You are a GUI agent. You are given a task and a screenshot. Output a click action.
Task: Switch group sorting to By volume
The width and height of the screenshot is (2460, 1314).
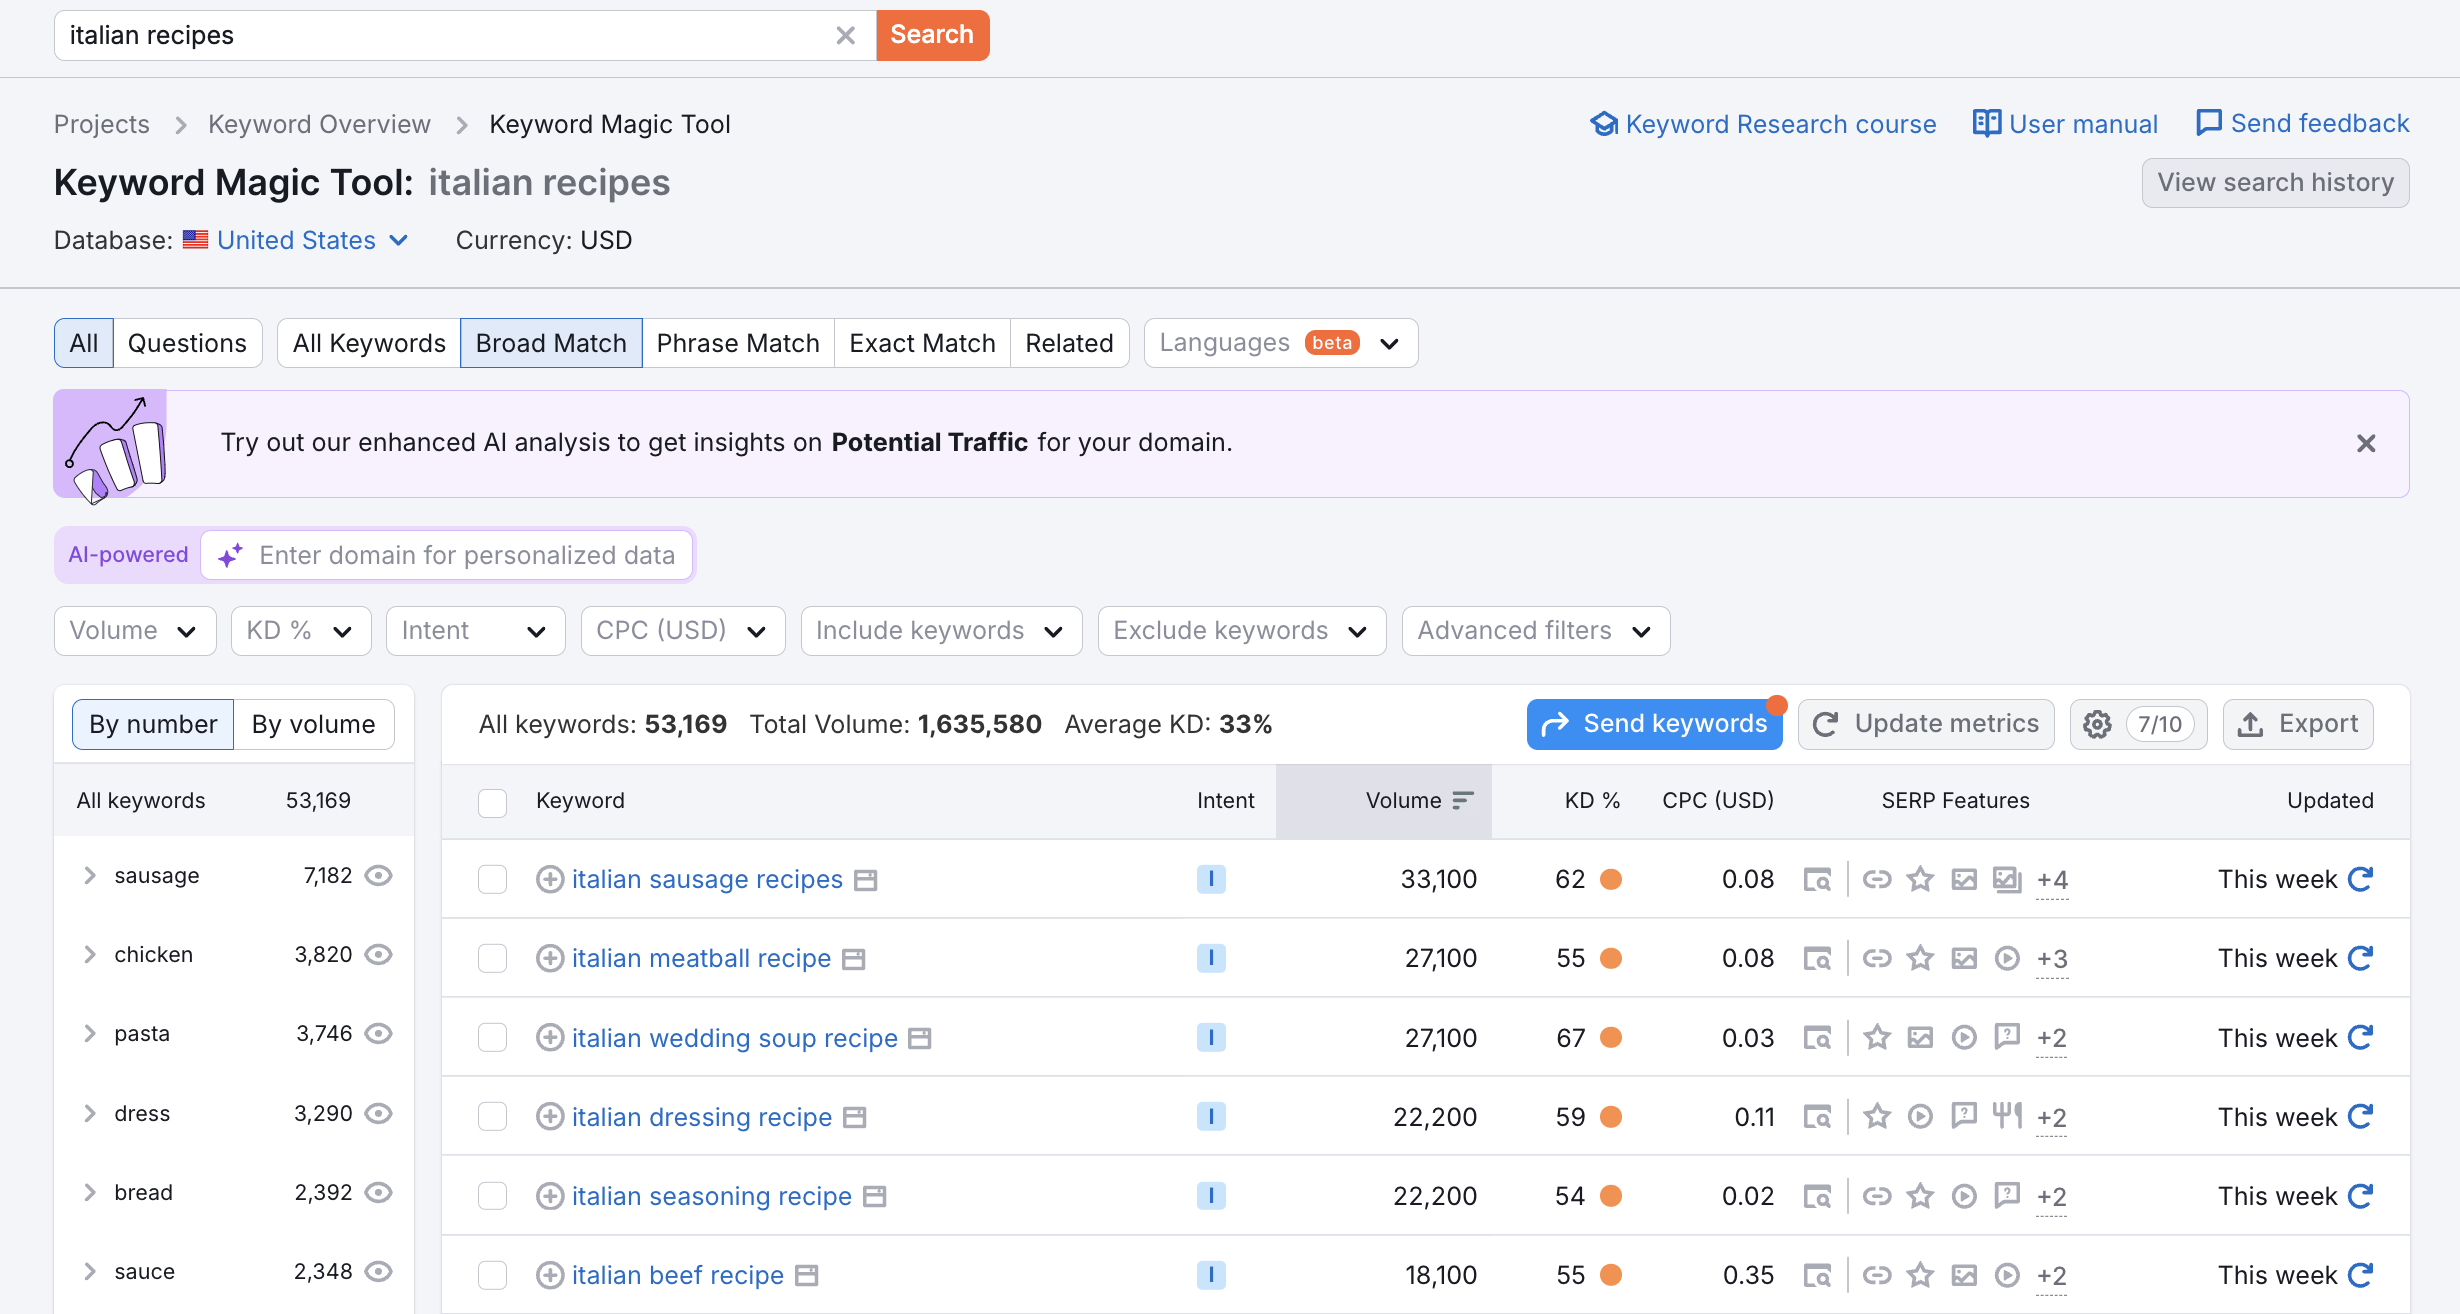click(x=314, y=724)
